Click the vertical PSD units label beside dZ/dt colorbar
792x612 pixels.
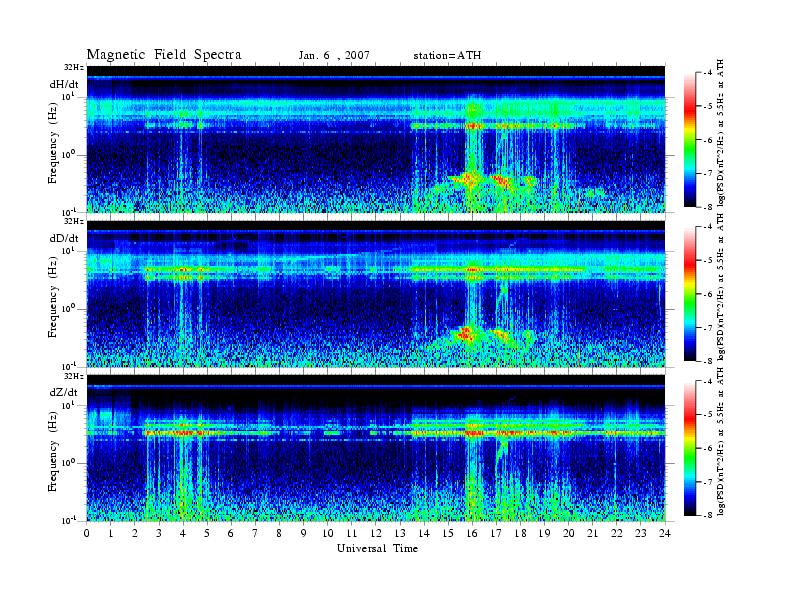[x=720, y=442]
